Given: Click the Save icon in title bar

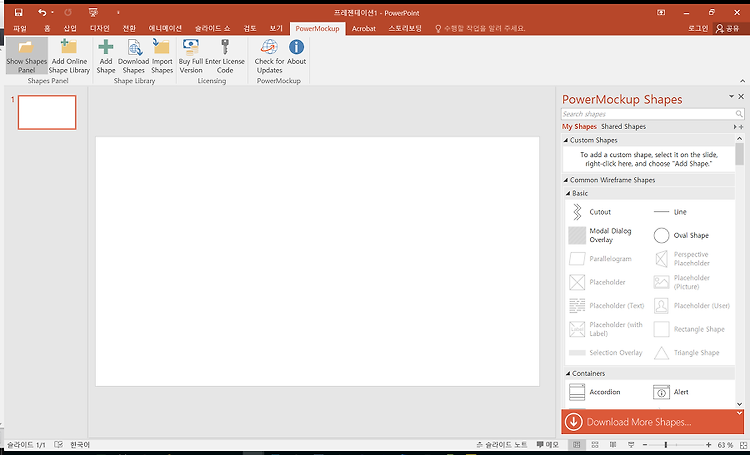Looking at the screenshot, I should (19, 12).
